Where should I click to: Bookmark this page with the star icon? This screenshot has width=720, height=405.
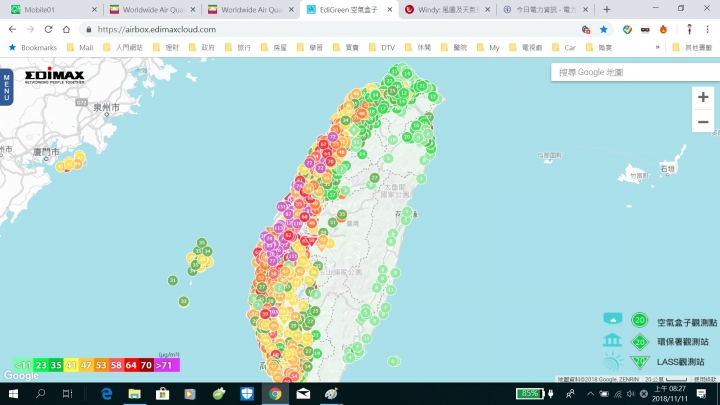(x=603, y=29)
